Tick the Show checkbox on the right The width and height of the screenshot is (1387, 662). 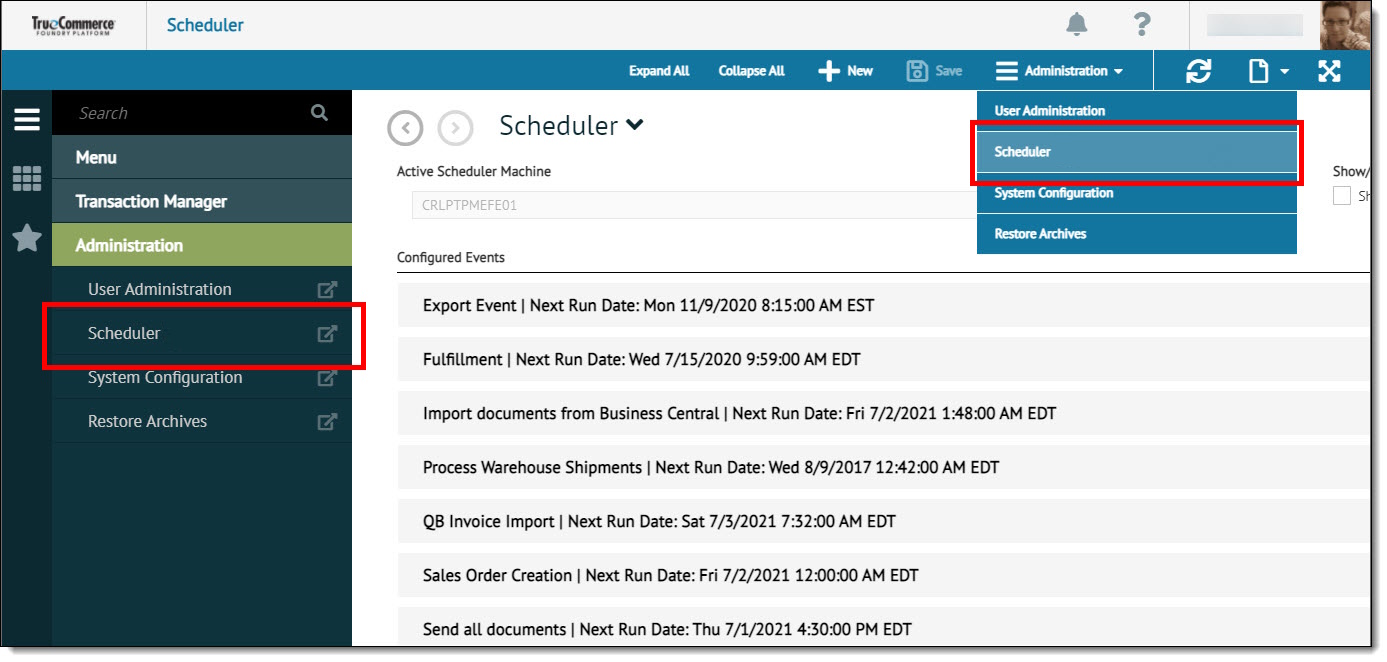tap(1341, 195)
